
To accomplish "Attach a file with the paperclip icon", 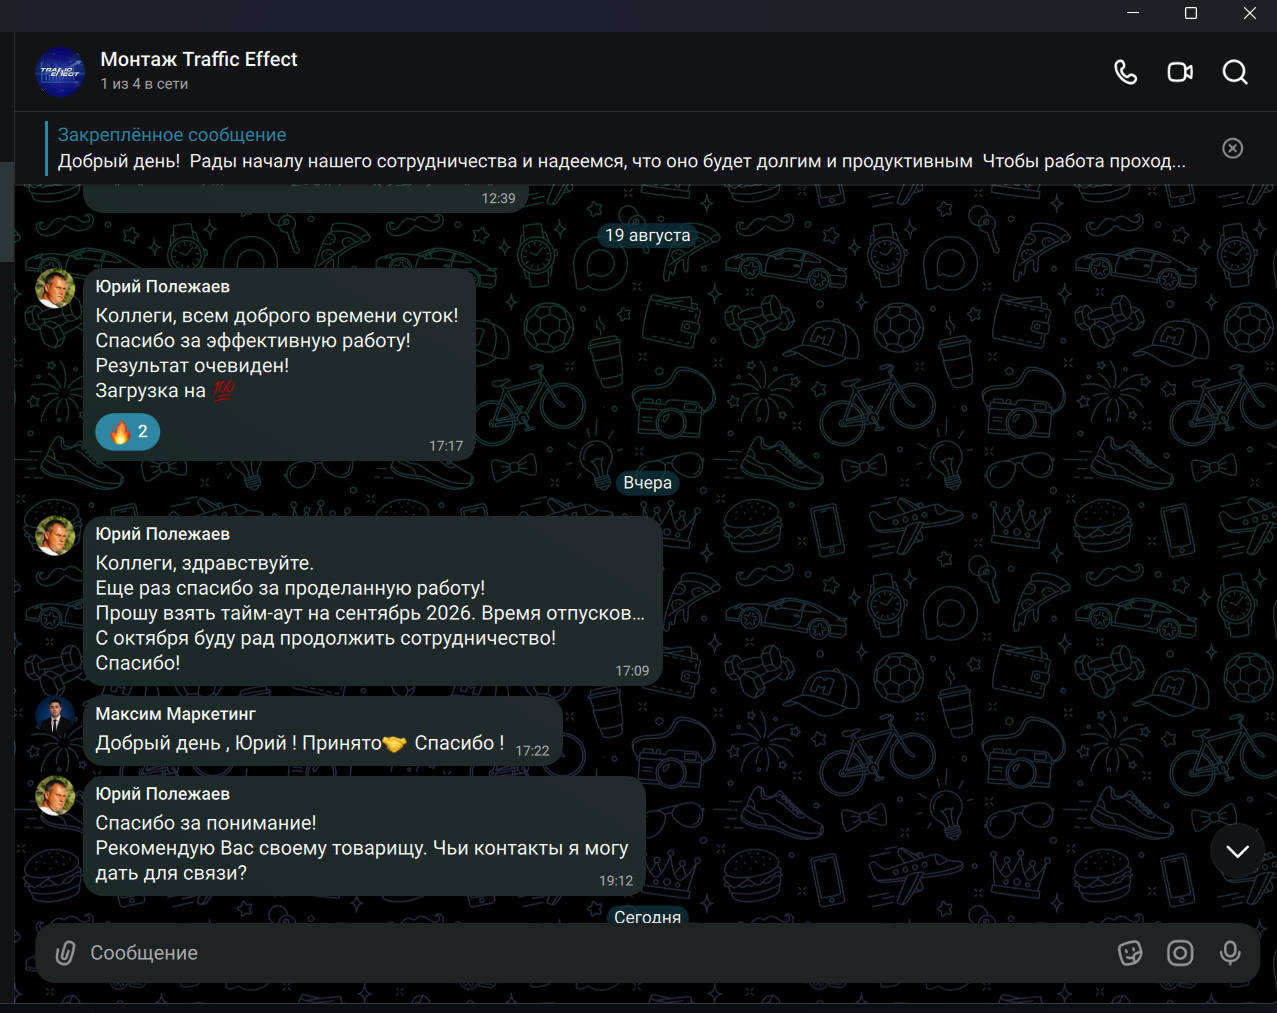I will [65, 953].
